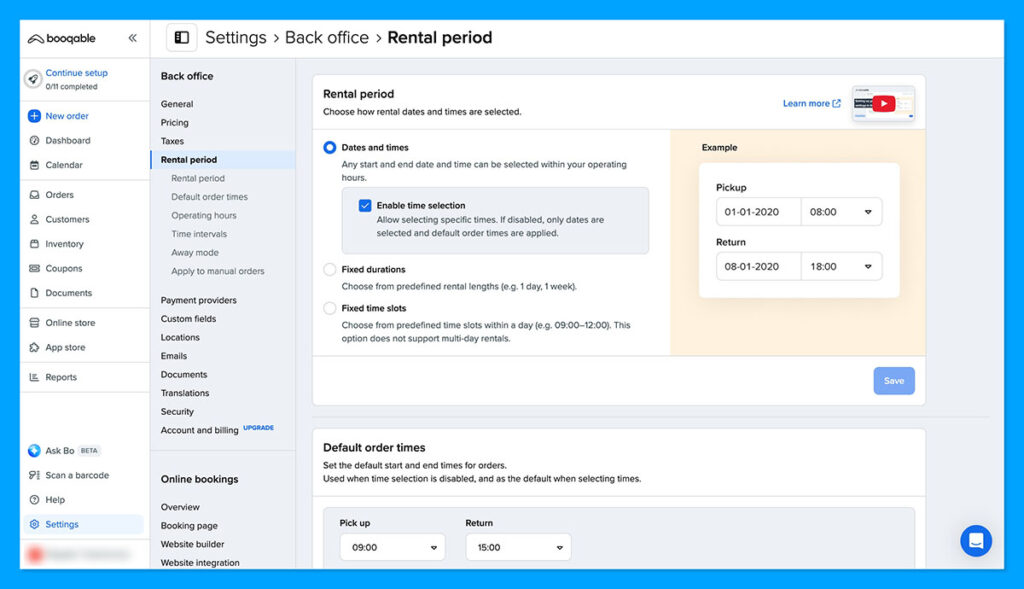This screenshot has width=1024, height=589.
Task: Select the Dates and times radio option
Action: point(330,148)
